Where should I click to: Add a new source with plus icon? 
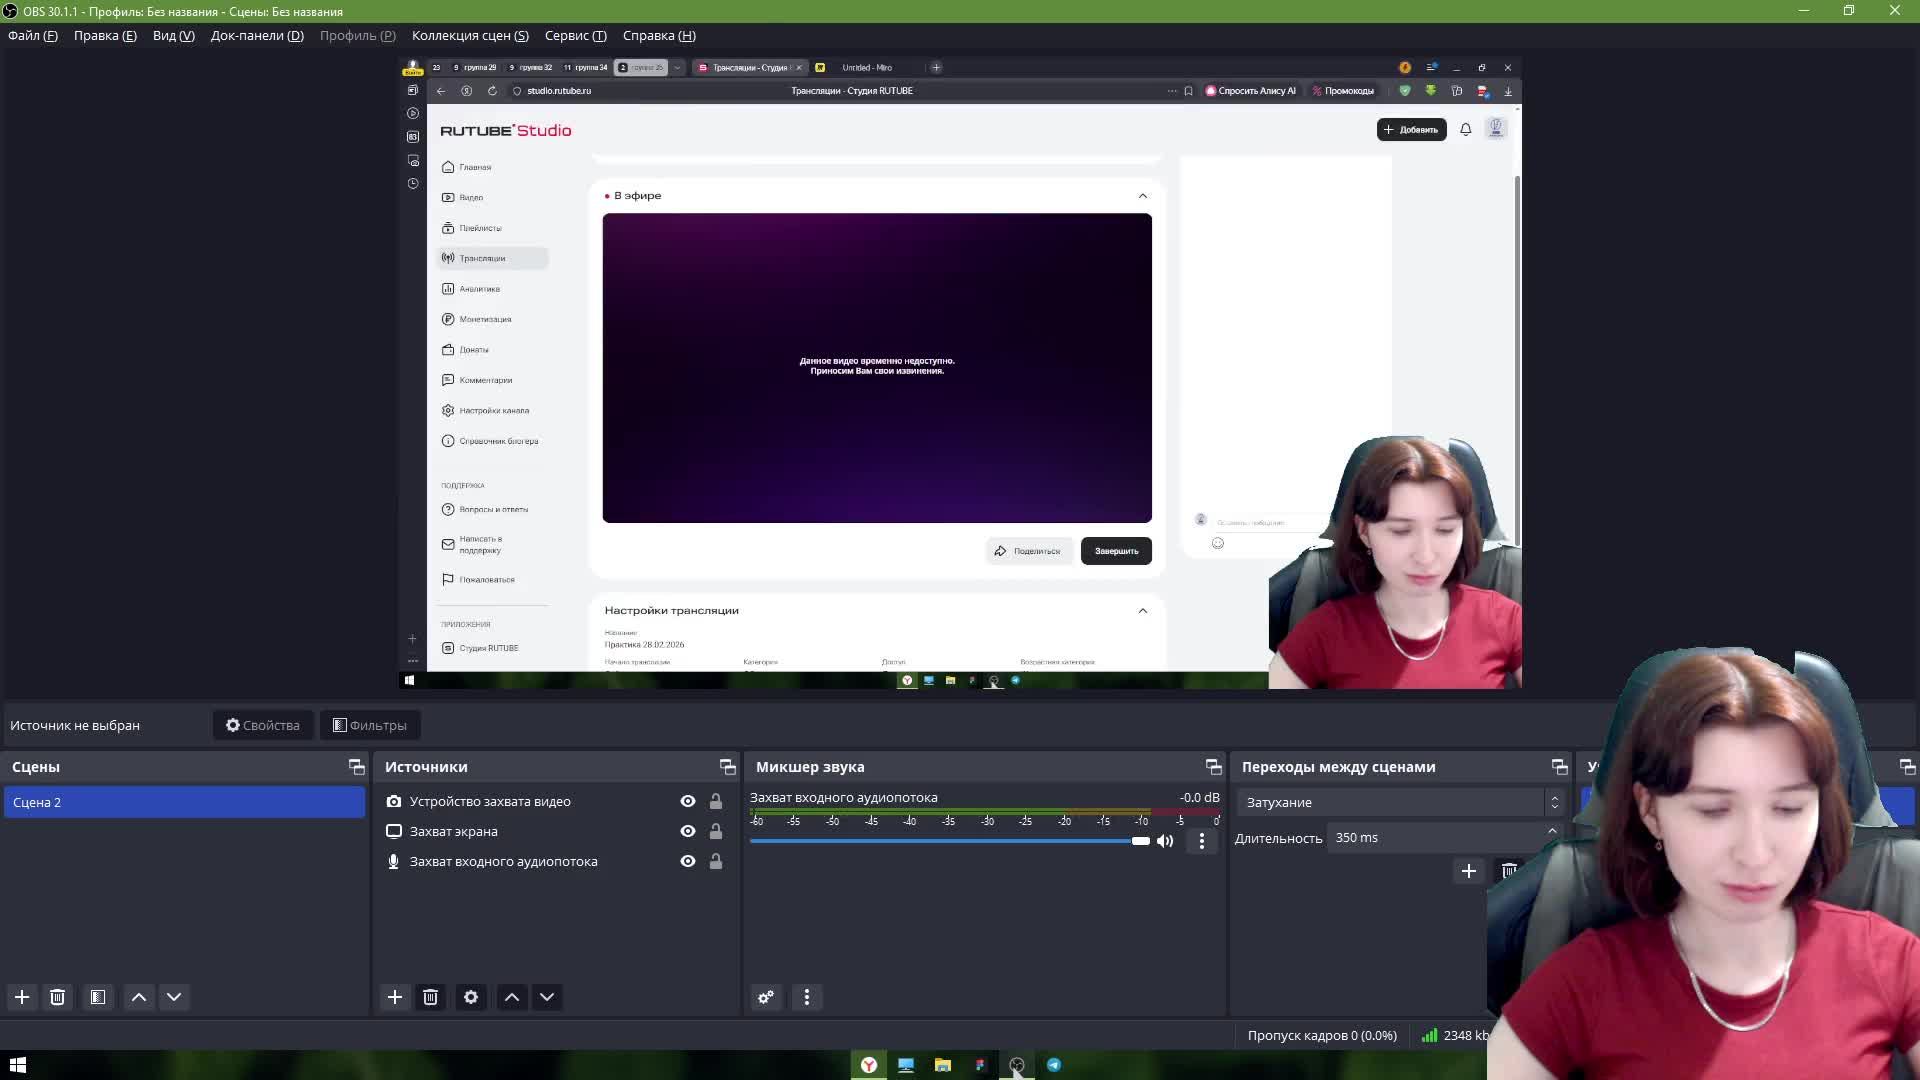(395, 997)
